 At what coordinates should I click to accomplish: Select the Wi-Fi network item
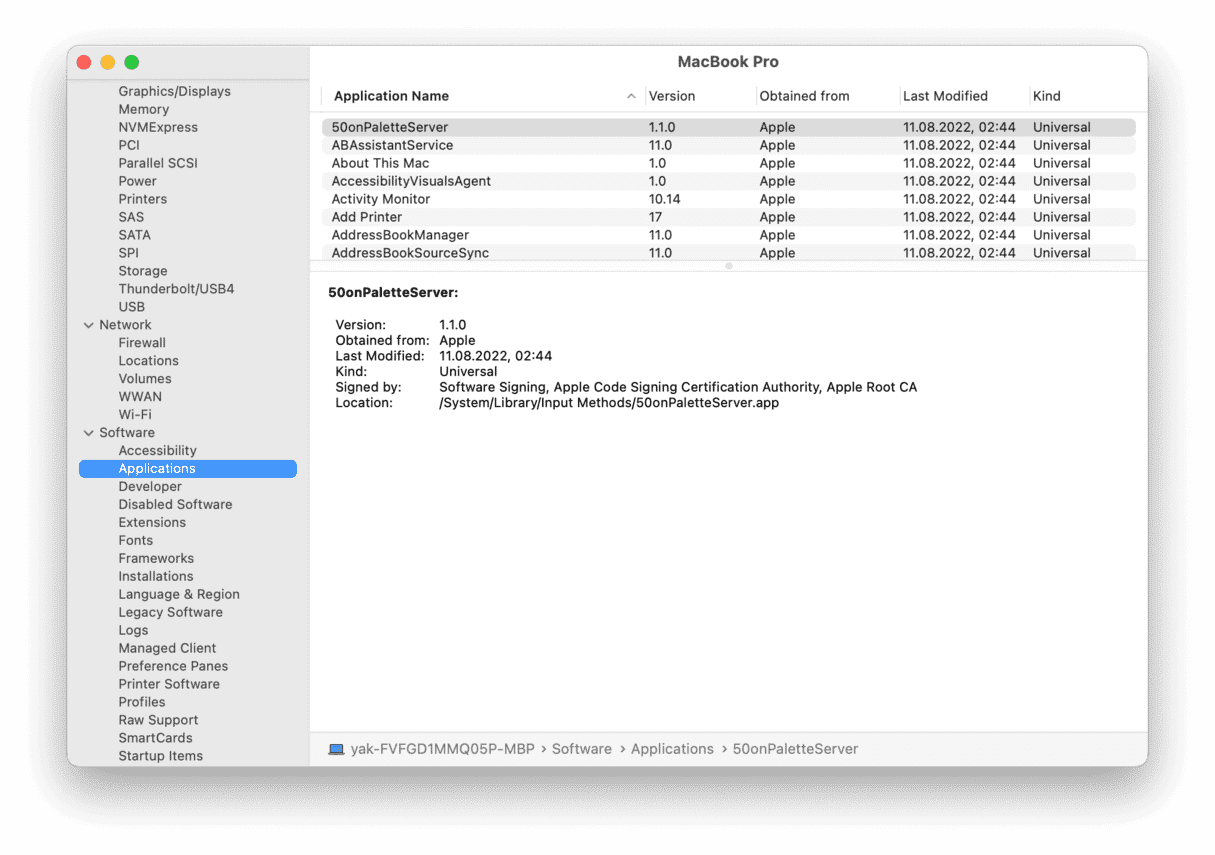click(135, 415)
